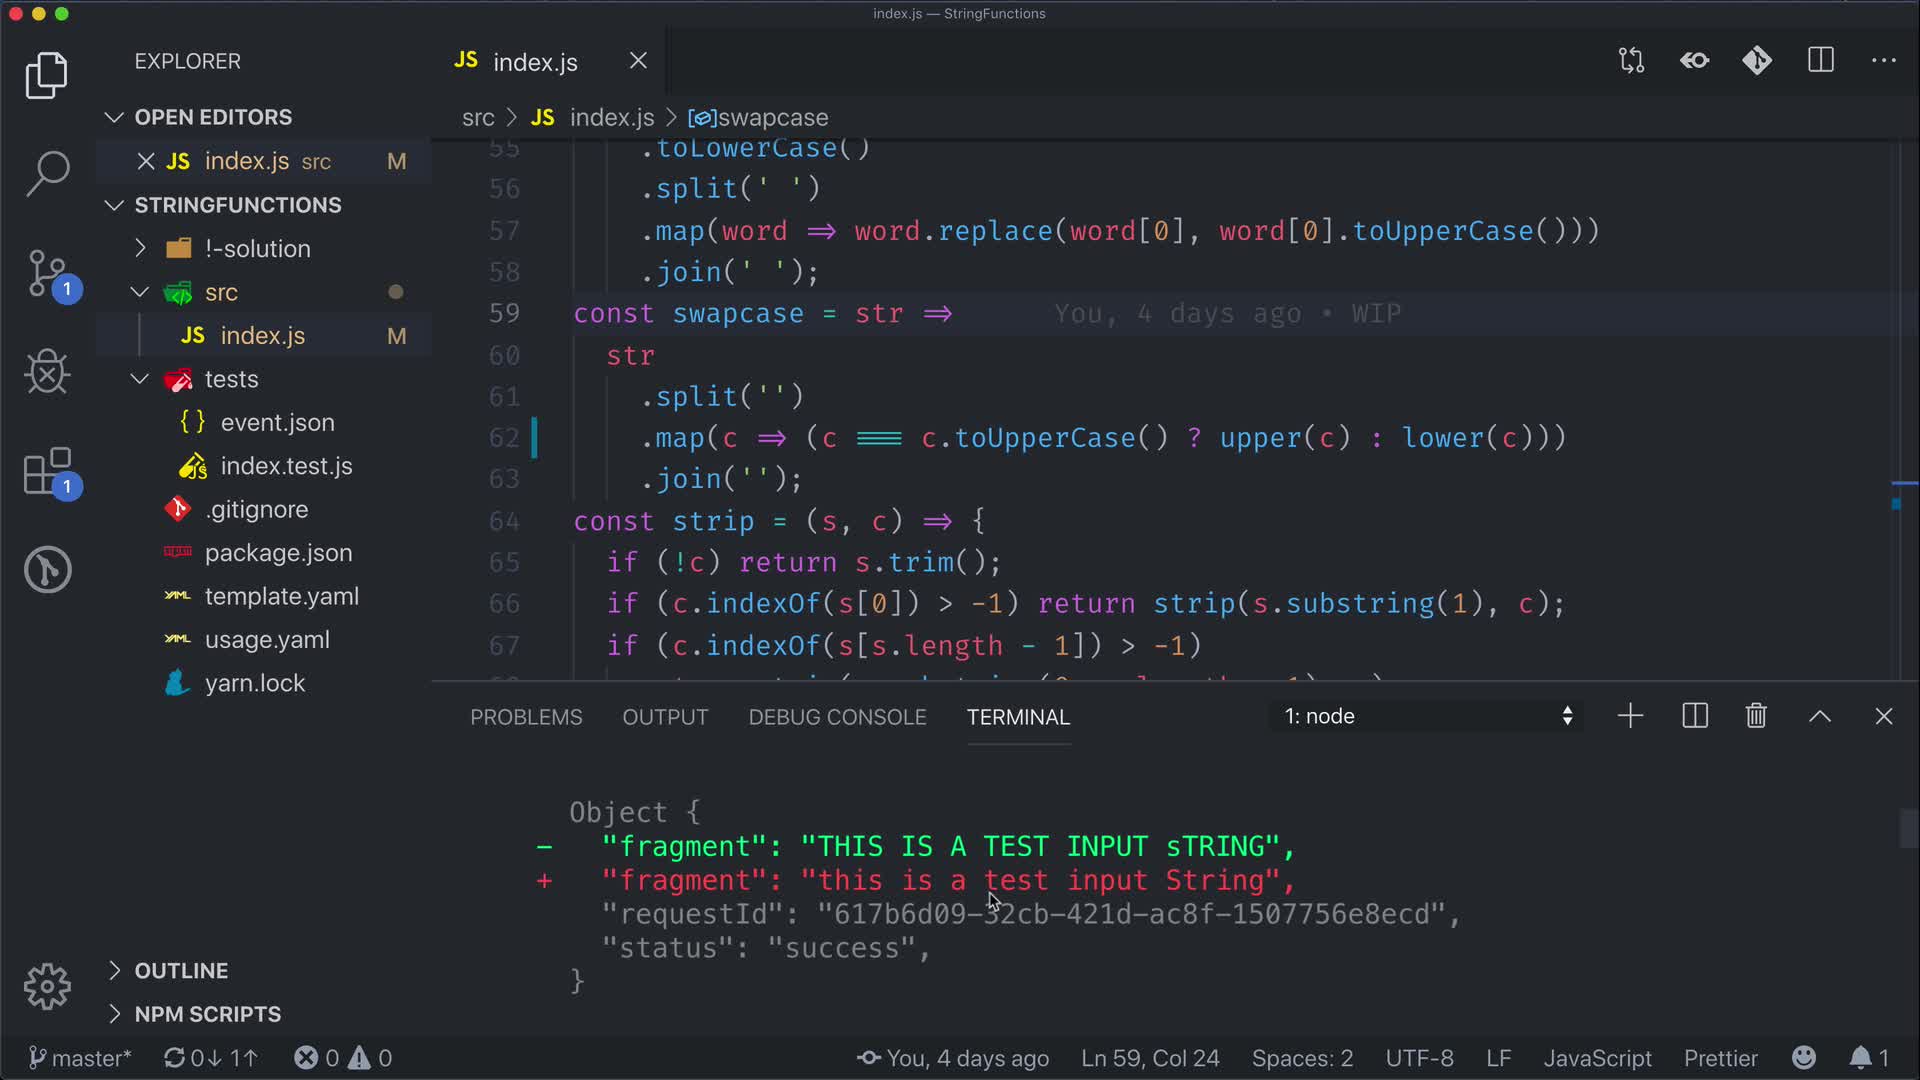The width and height of the screenshot is (1920, 1080).
Task: Switch to the DEBUG CONSOLE tab
Action: pyautogui.click(x=837, y=717)
